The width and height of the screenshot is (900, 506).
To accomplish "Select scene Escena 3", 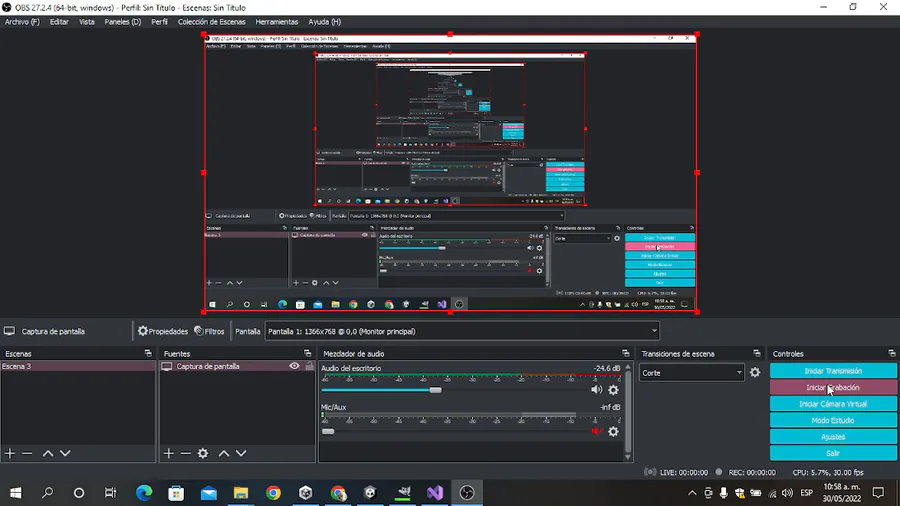I will [78, 366].
